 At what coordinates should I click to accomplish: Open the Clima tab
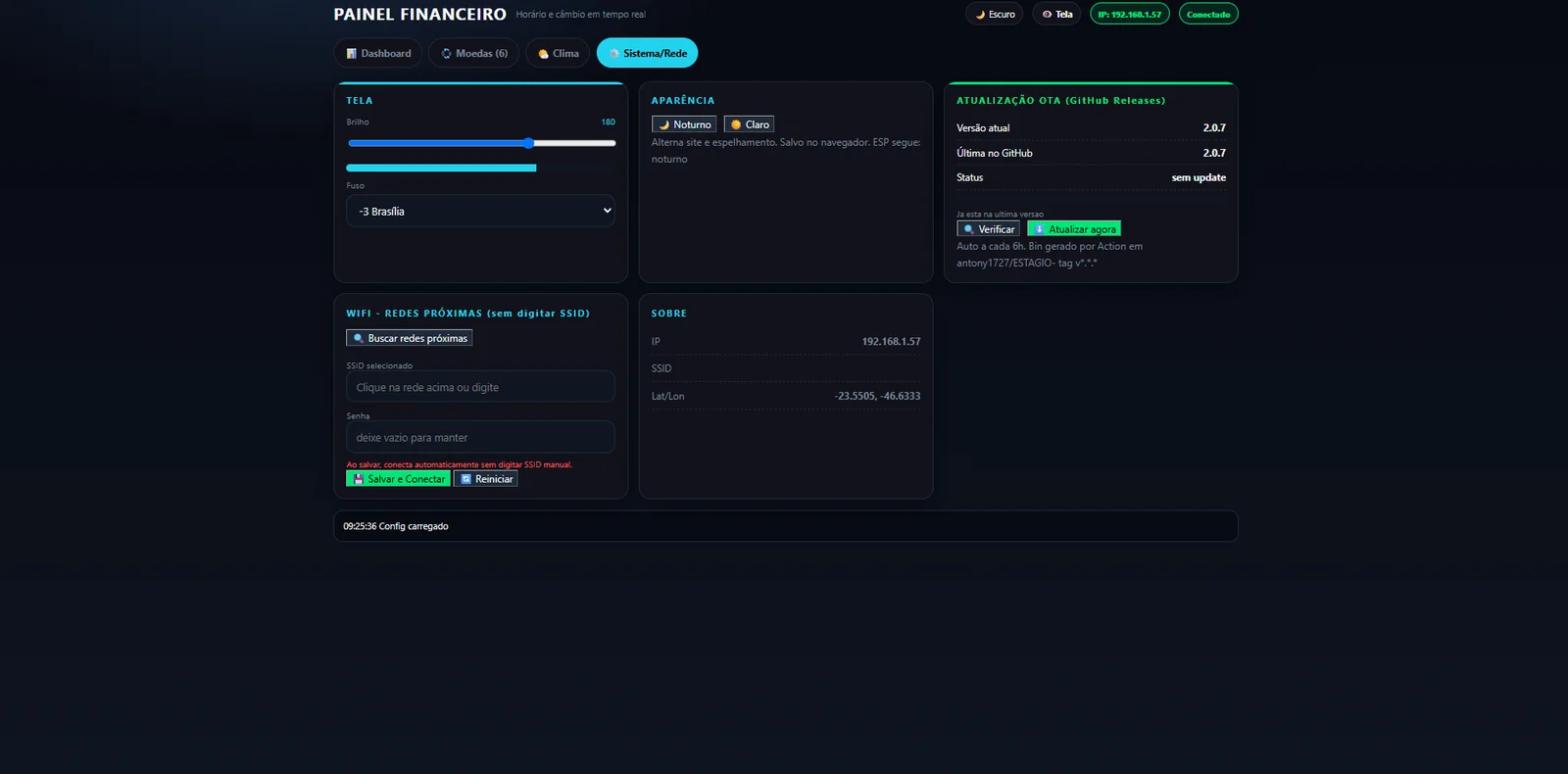(558, 53)
